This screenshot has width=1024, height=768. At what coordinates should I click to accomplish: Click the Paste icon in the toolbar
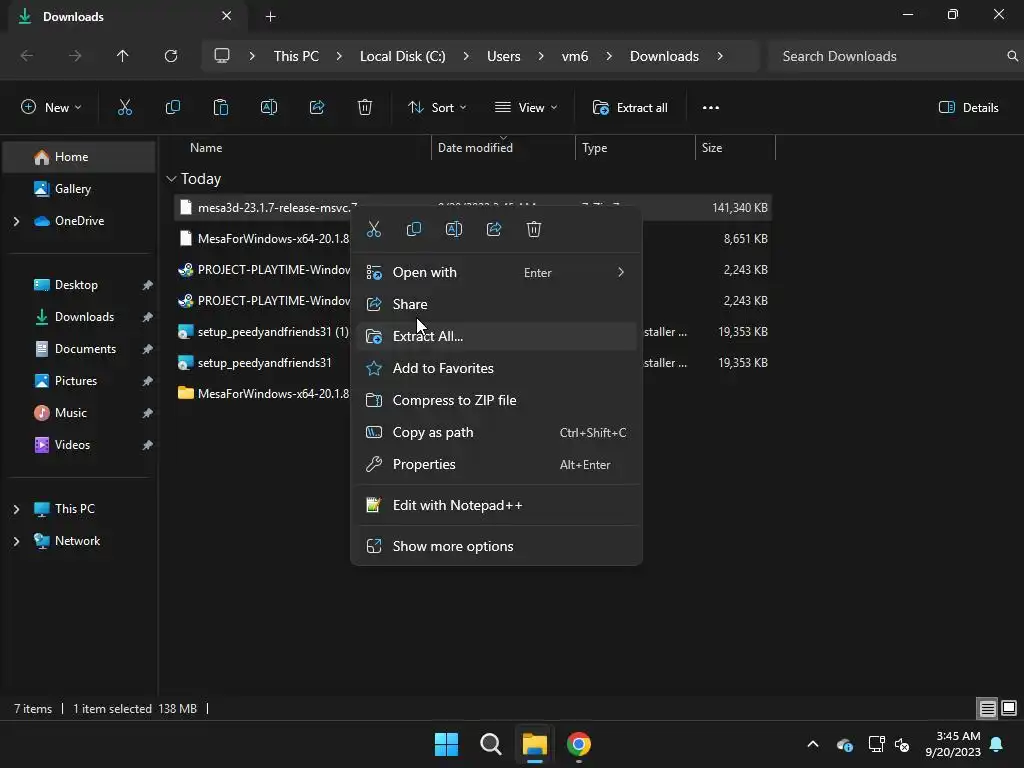coord(221,108)
